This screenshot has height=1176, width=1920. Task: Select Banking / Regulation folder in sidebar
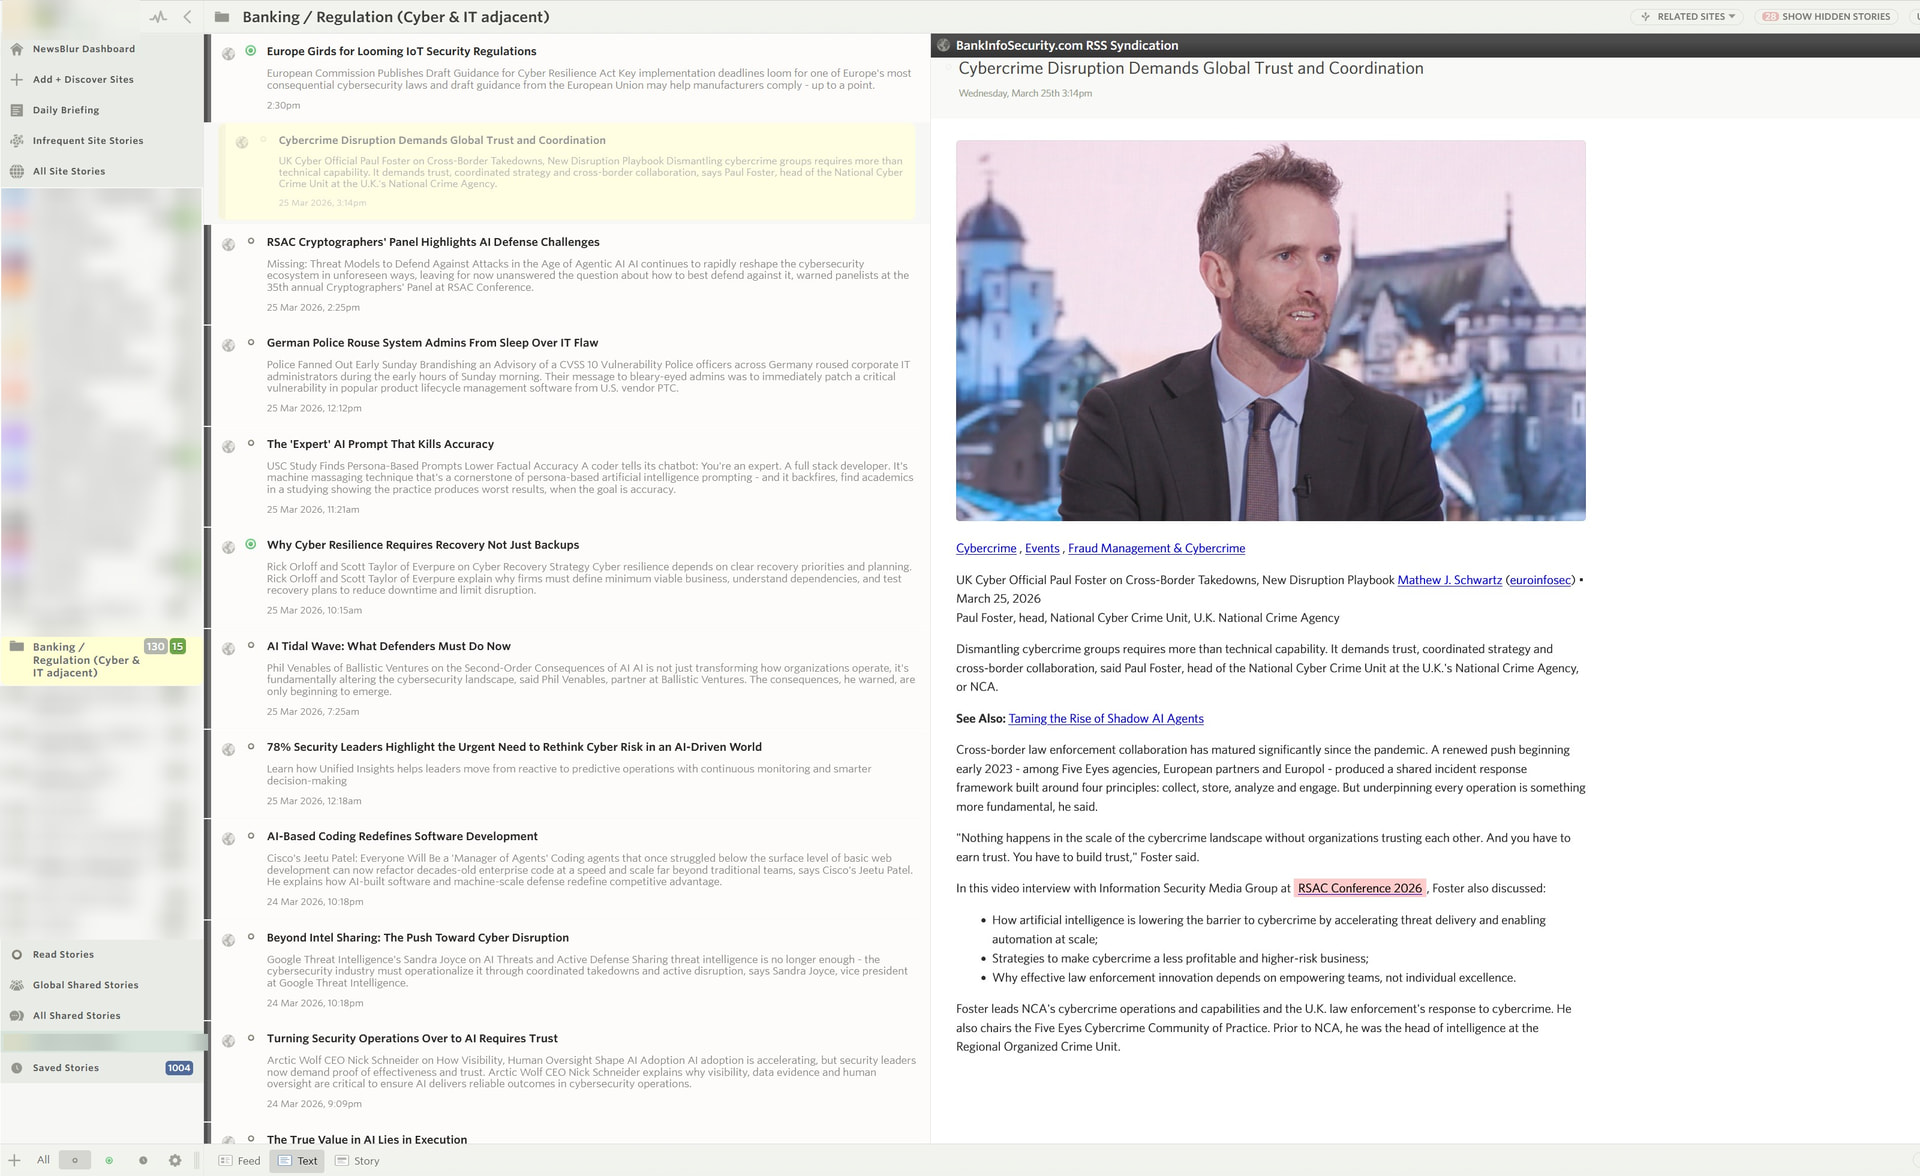coord(85,660)
